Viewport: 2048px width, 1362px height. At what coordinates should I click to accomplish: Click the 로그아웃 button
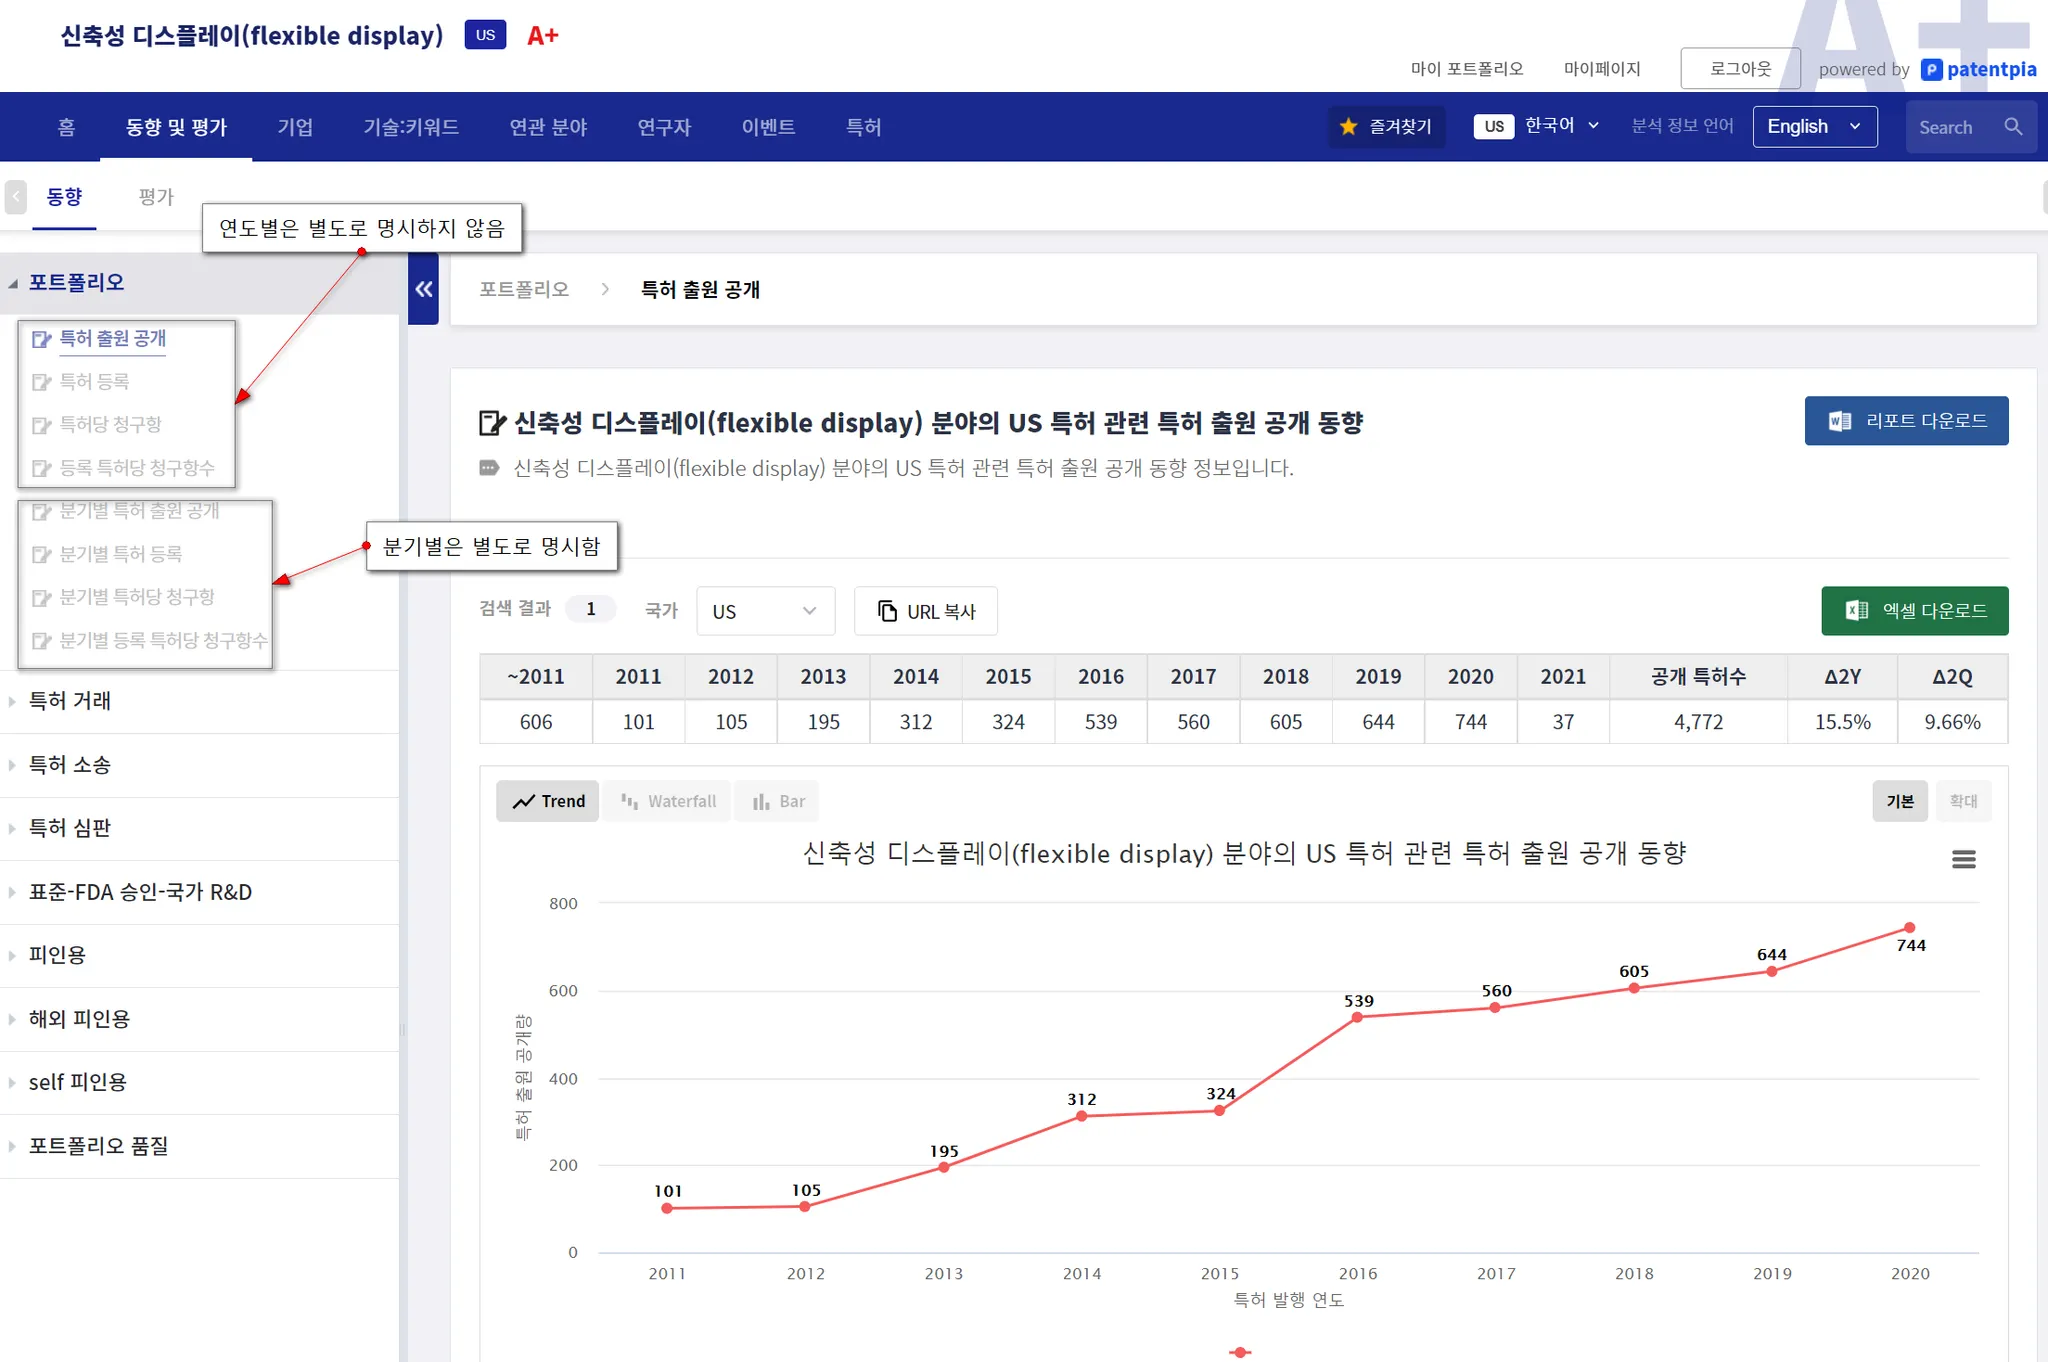click(x=1740, y=69)
